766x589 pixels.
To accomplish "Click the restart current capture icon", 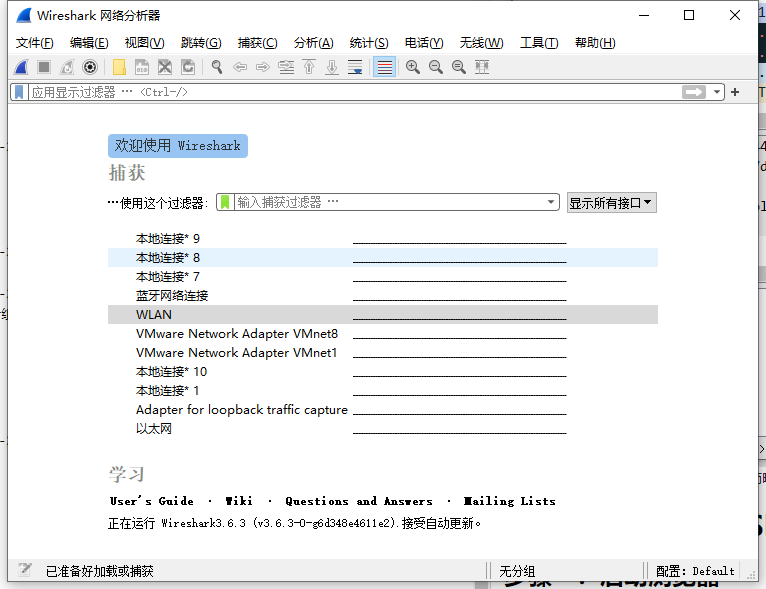I will tap(67, 67).
